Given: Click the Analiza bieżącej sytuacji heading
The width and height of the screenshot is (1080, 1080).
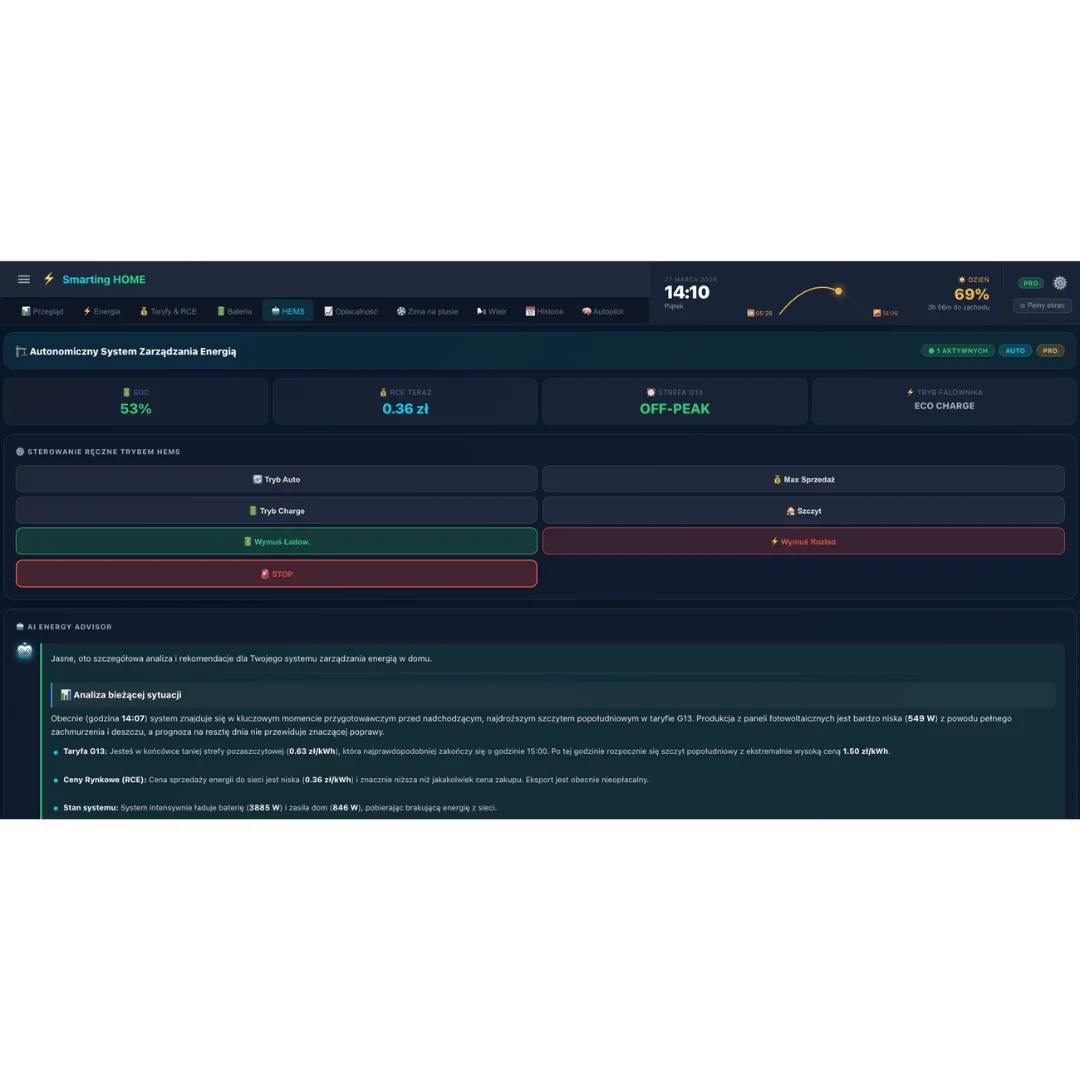Looking at the screenshot, I should (127, 695).
